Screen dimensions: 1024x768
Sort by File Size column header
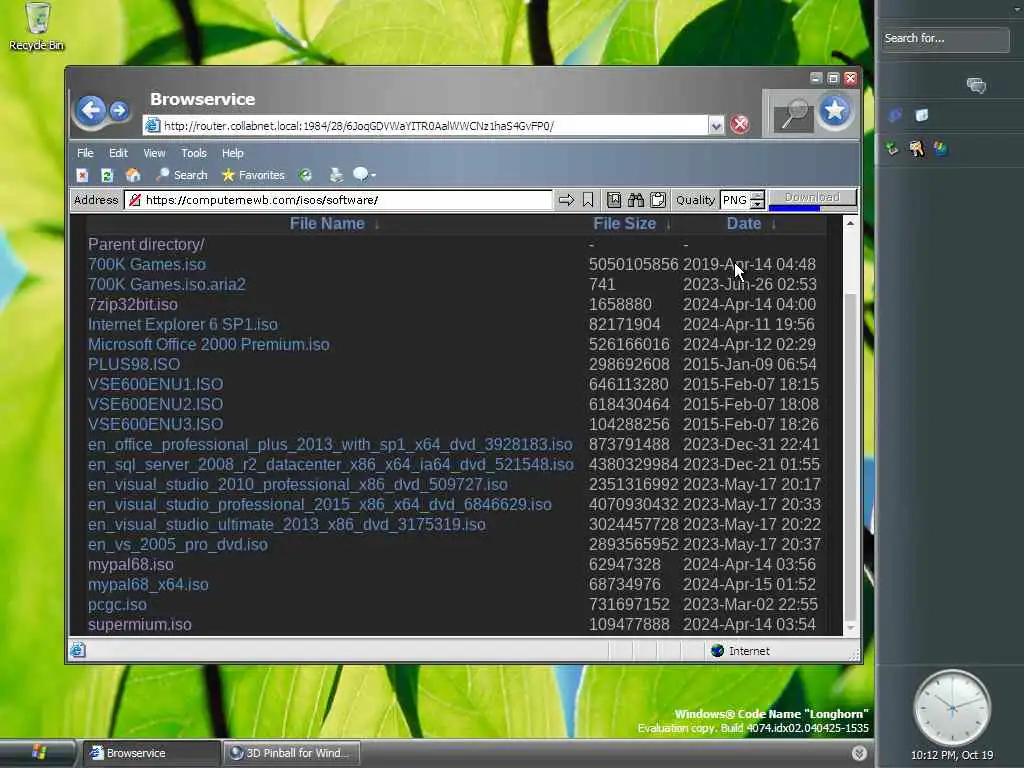(x=624, y=223)
